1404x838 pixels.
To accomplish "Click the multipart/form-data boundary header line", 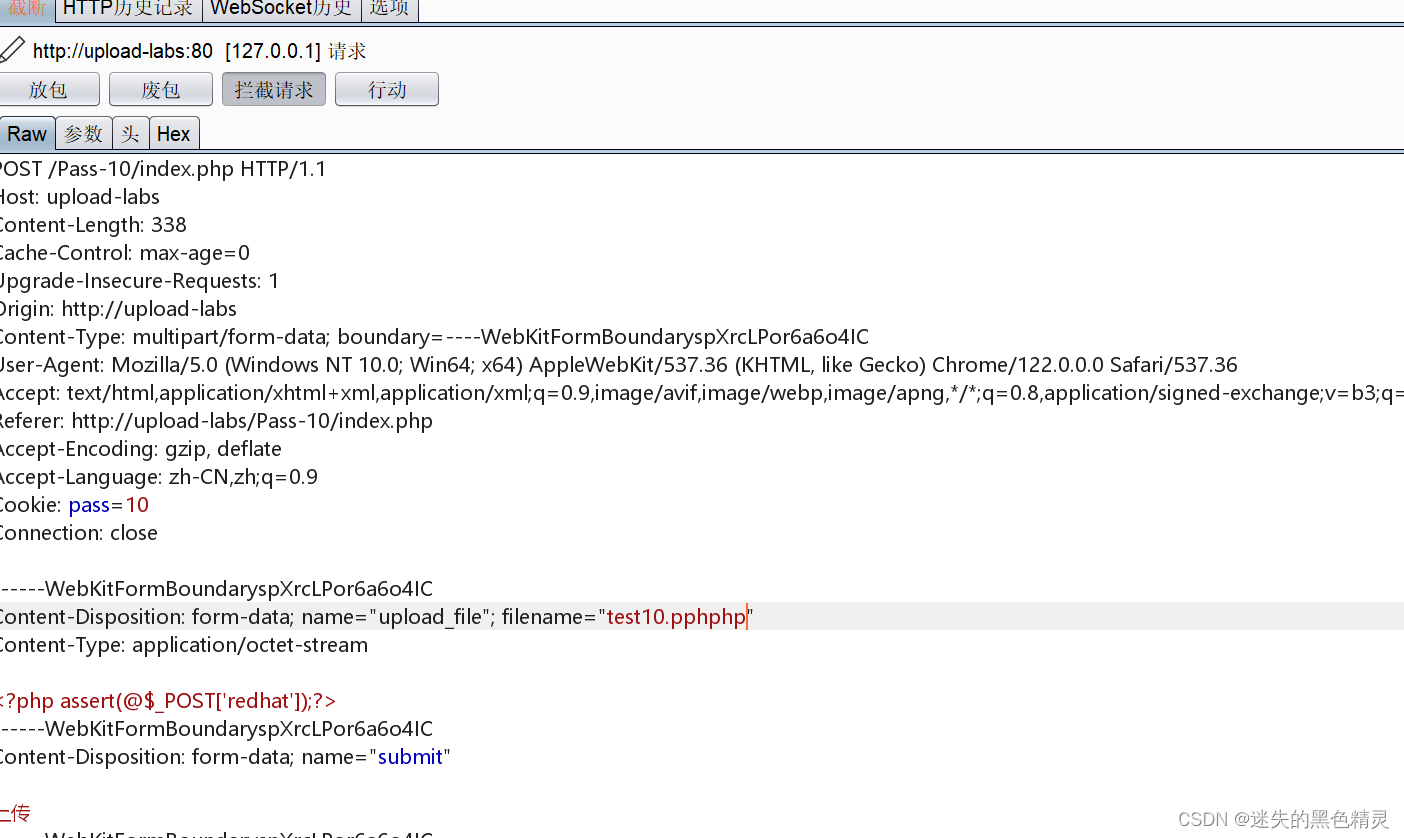I will point(434,337).
